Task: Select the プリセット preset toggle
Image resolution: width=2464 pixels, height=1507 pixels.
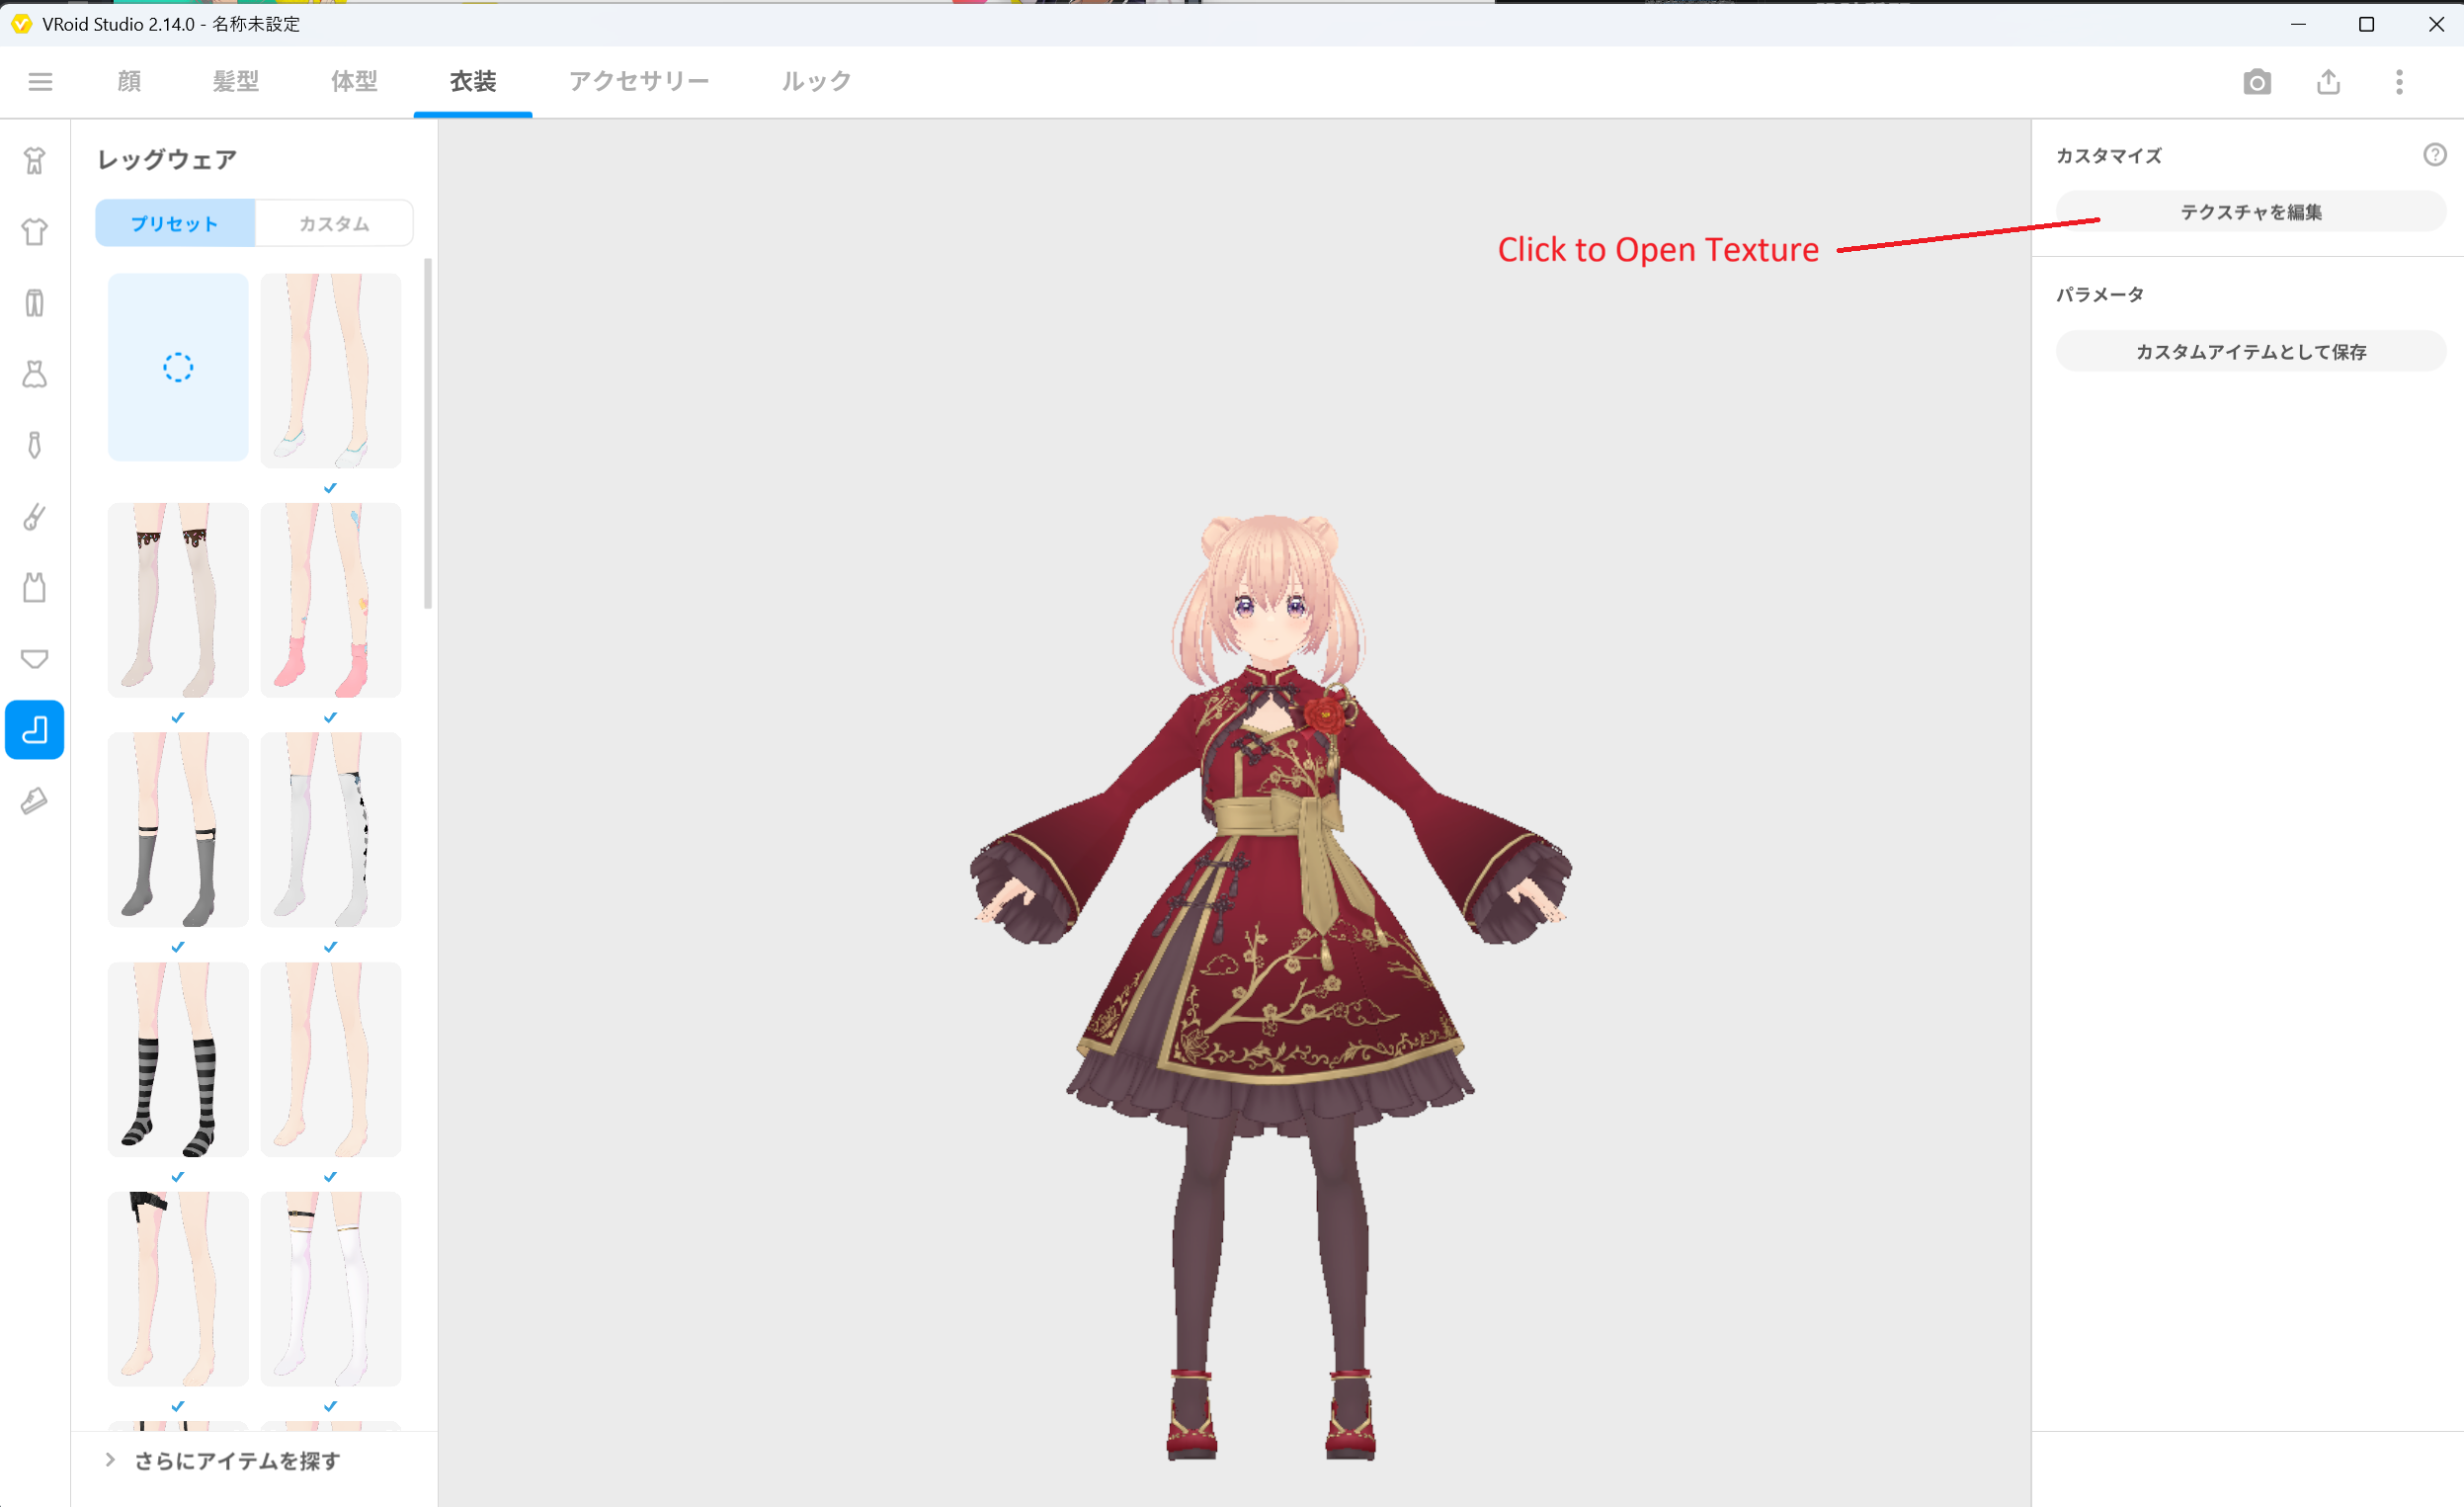Action: pos(175,223)
